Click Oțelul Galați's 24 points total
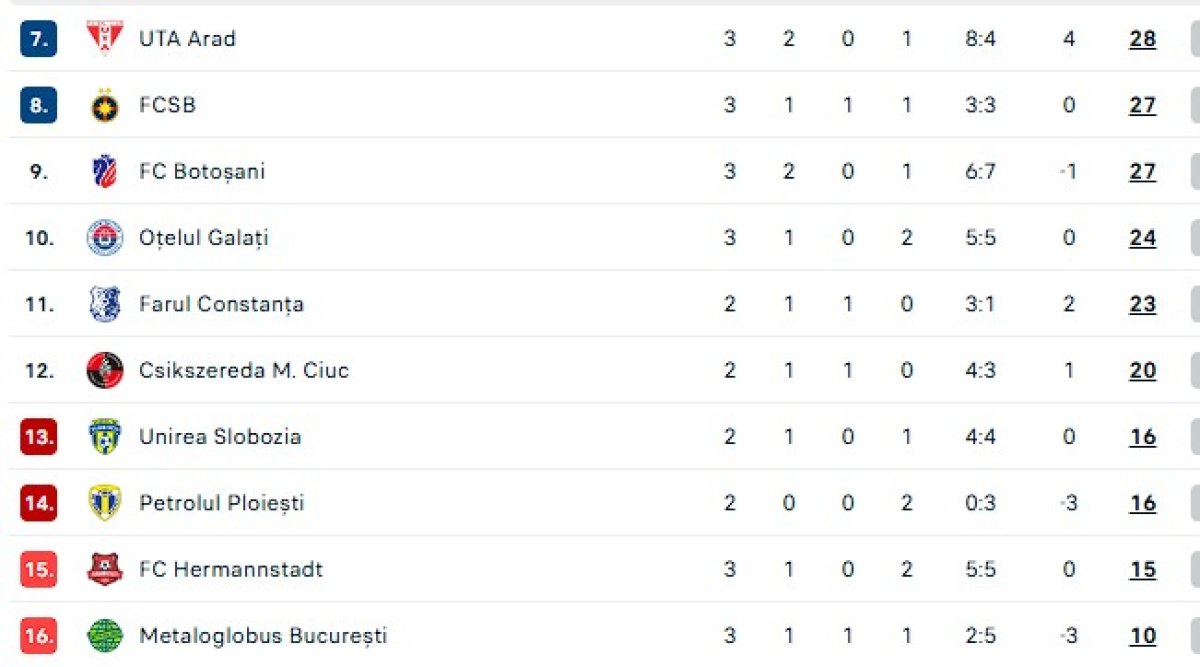This screenshot has height=667, width=1200. (x=1142, y=238)
